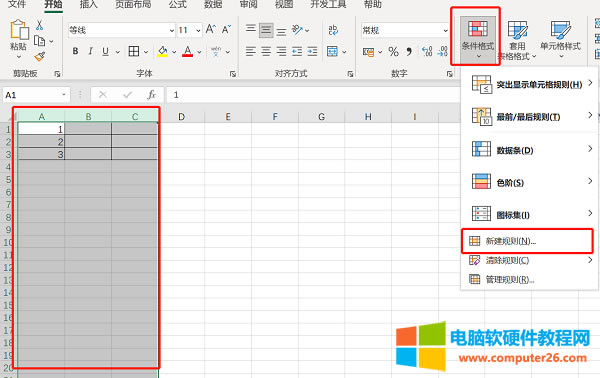Click the Wrap text (ab) icon

(x=333, y=30)
